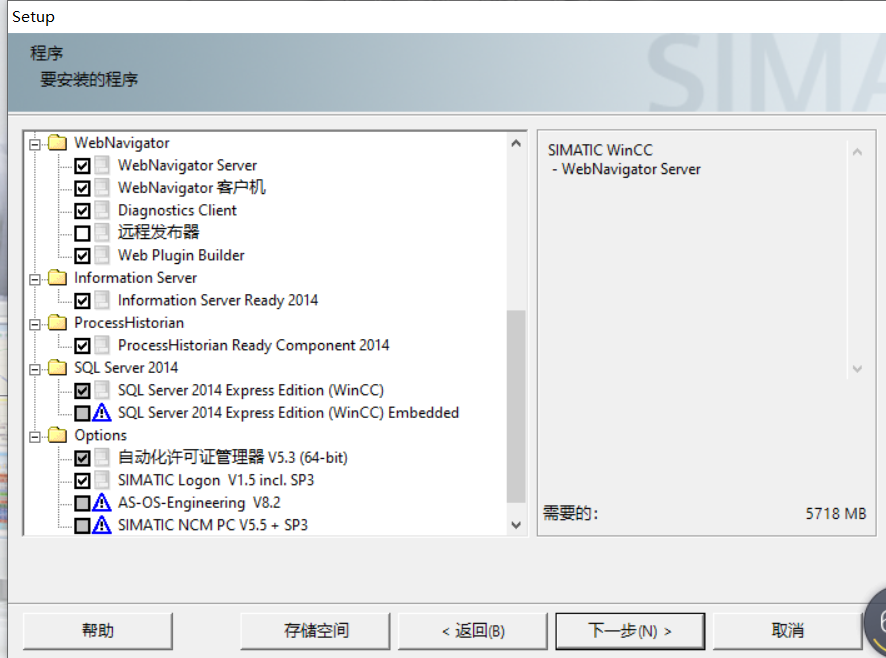This screenshot has width=886, height=658.
Task: Uncheck the WebNavigator Server component
Action: point(84,165)
